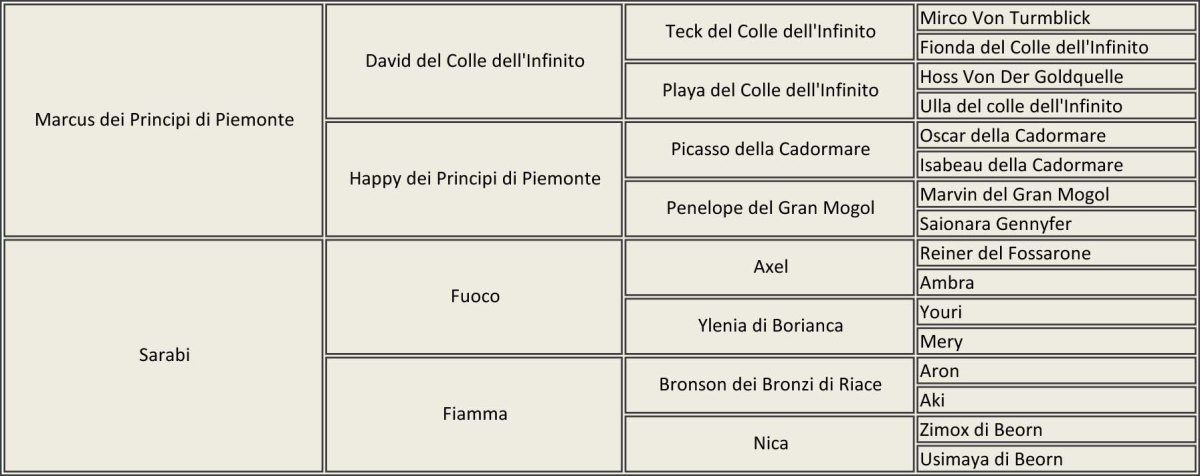Open Hoss Von Der Goldquelle
Screen dimensions: 1200x476
click(x=1020, y=77)
